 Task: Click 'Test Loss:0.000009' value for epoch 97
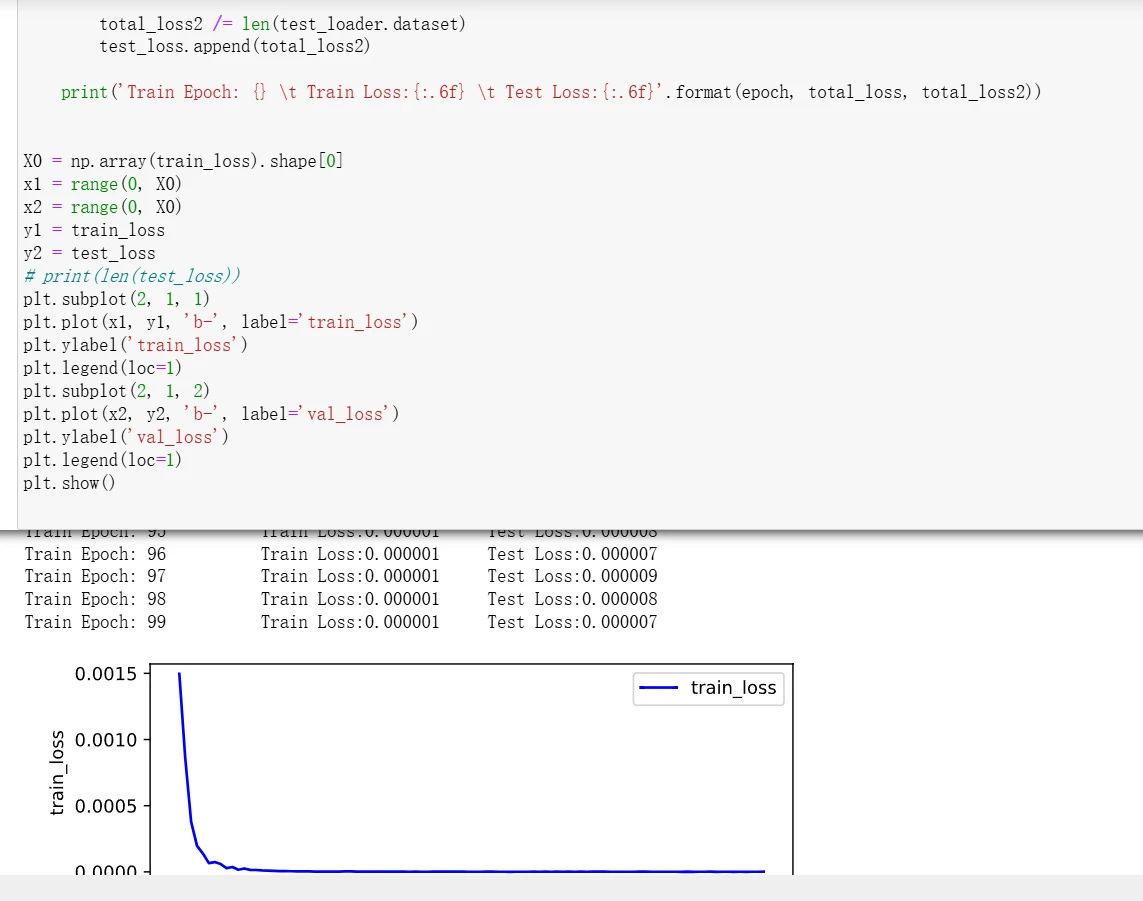pyautogui.click(x=572, y=577)
